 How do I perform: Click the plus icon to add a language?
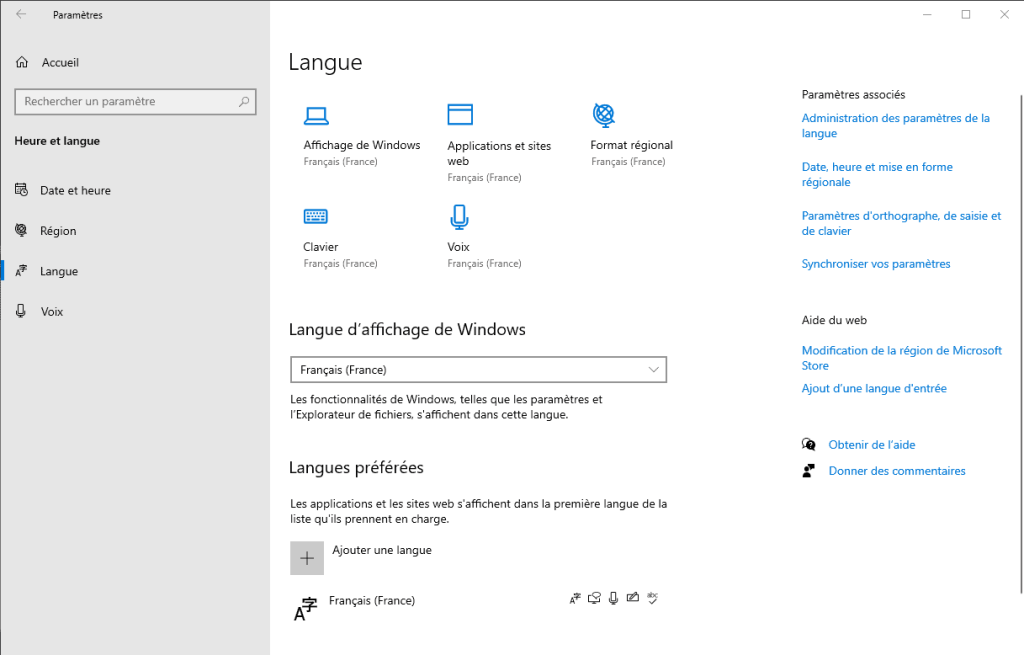307,558
